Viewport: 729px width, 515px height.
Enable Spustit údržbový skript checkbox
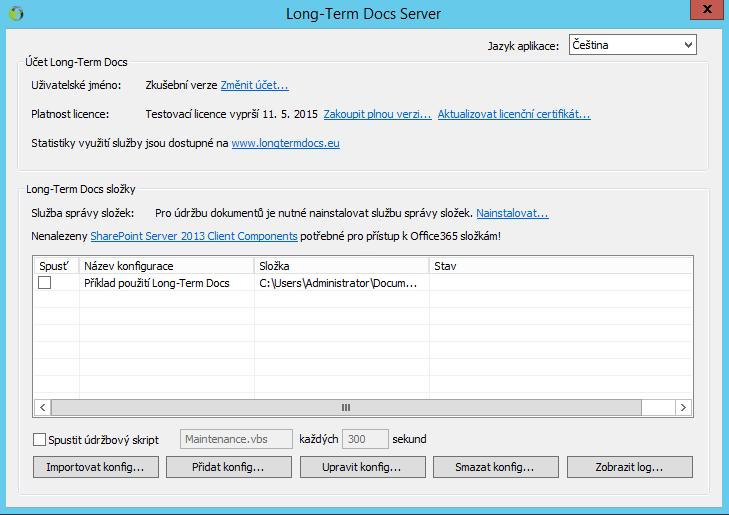click(x=40, y=439)
